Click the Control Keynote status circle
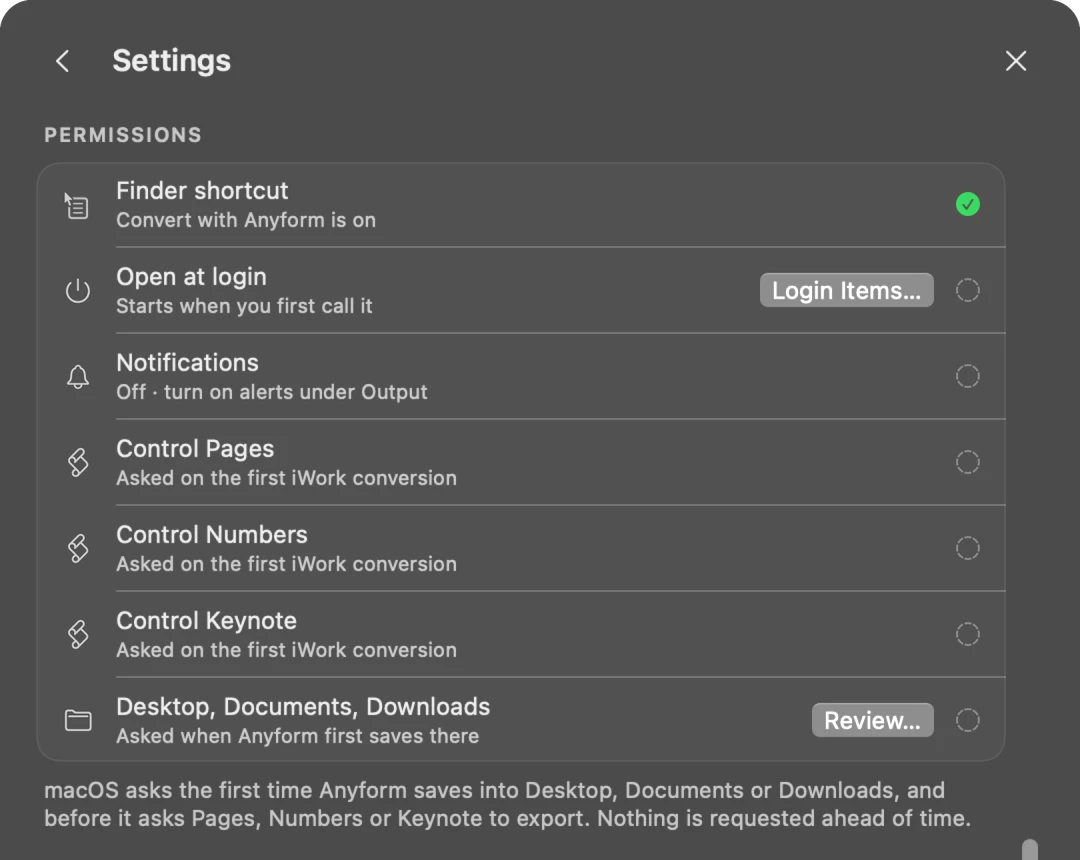 (x=967, y=634)
